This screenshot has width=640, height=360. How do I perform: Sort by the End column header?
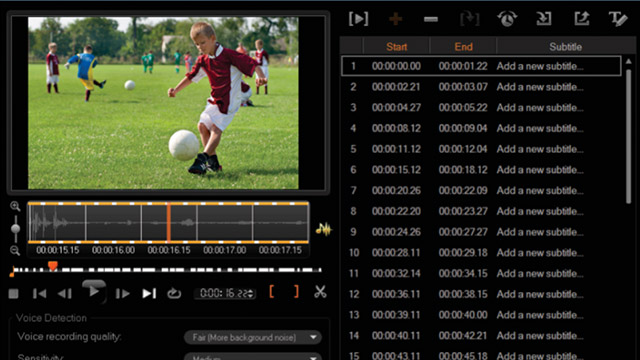[x=463, y=47]
